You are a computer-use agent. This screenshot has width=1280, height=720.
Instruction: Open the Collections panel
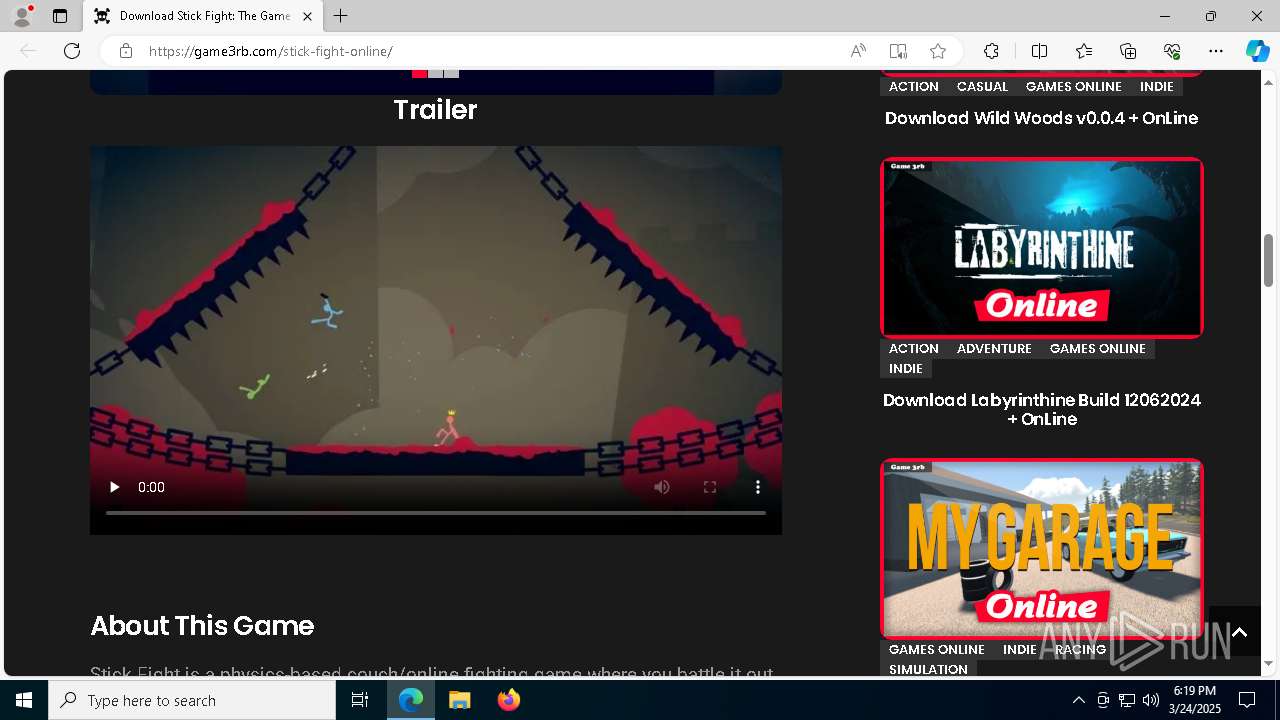tap(1128, 51)
